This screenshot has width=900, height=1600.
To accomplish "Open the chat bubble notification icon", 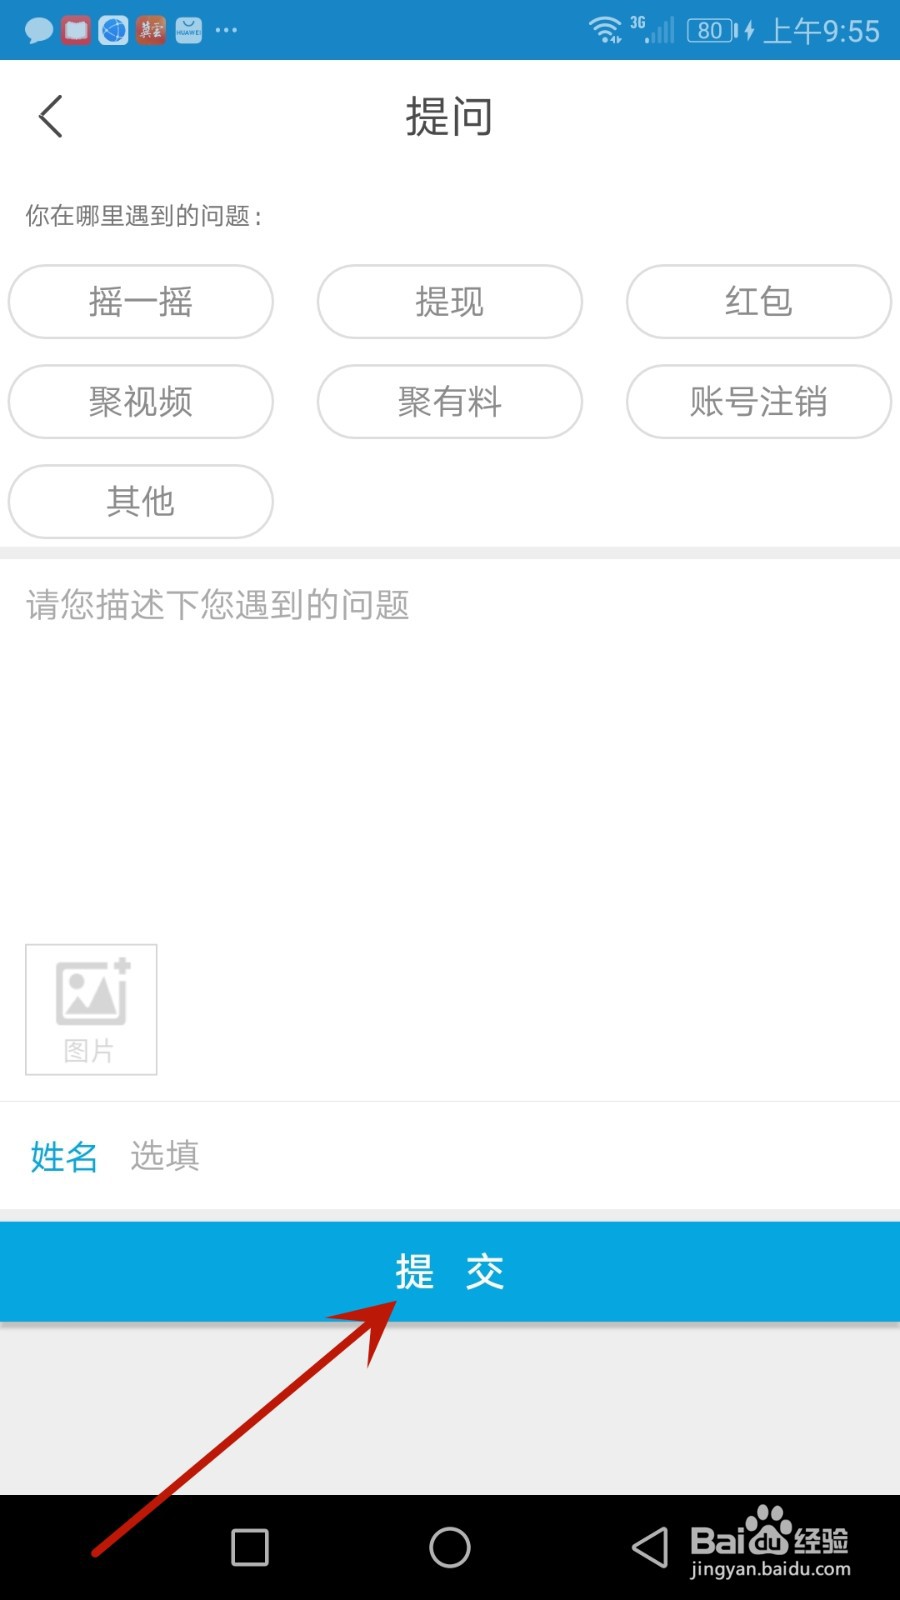I will (39, 30).
